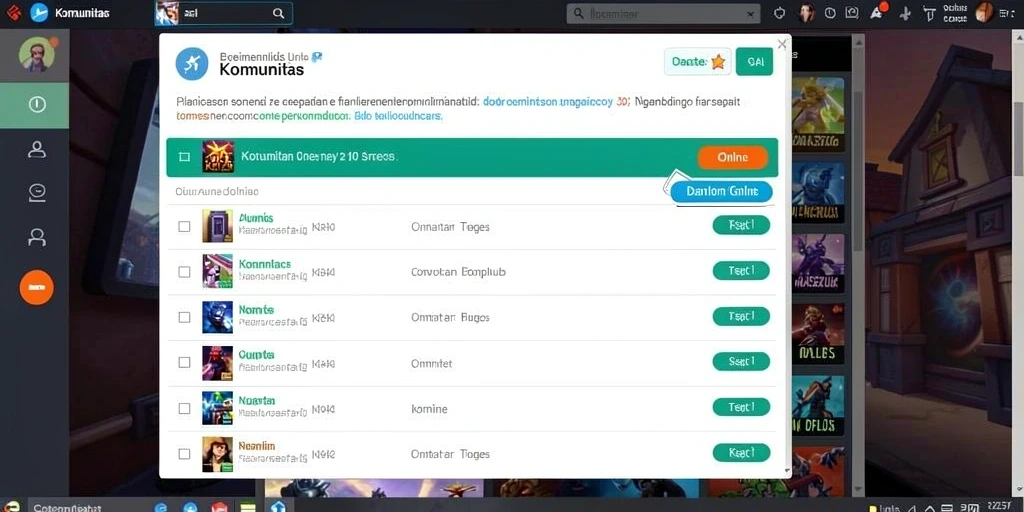The height and width of the screenshot is (512, 1024).
Task: Open the game thumbnail in the green Kotumitan row
Action: tap(218, 157)
